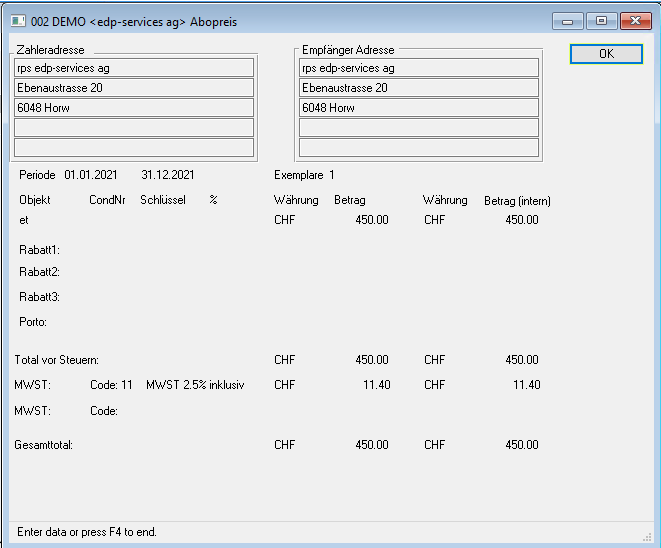Select the Zahleradresse street field 'Ebenaustrasse 20'
Screen dimensions: 661x548
pyautogui.click(x=134, y=88)
